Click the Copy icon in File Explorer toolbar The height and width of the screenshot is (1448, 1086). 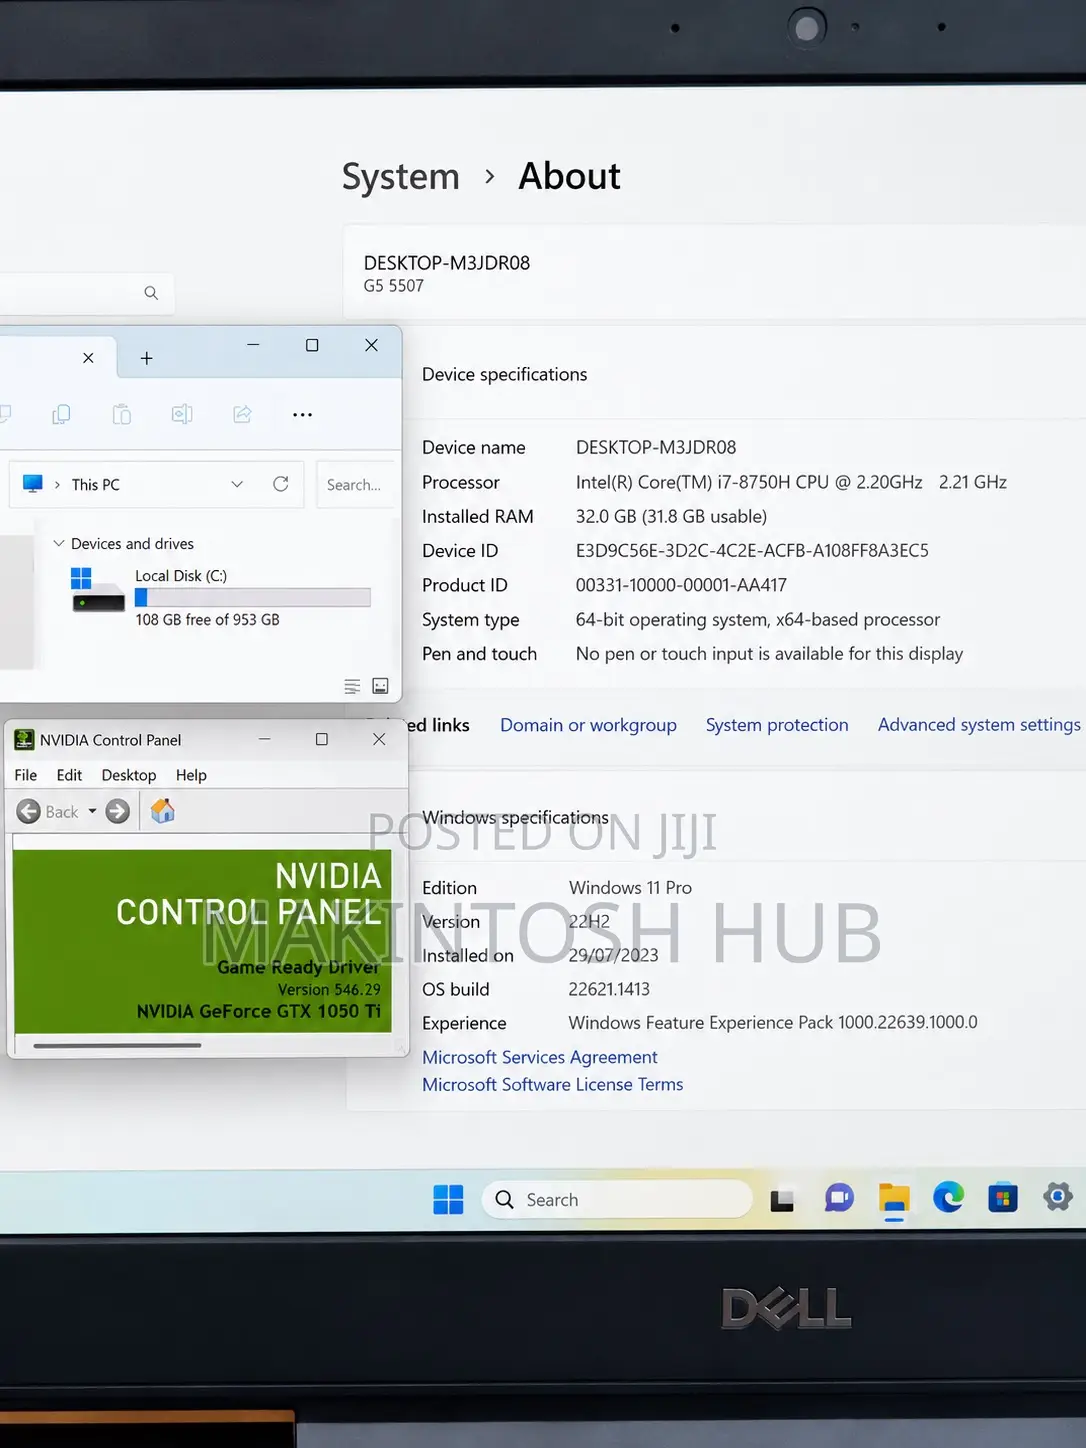click(61, 414)
